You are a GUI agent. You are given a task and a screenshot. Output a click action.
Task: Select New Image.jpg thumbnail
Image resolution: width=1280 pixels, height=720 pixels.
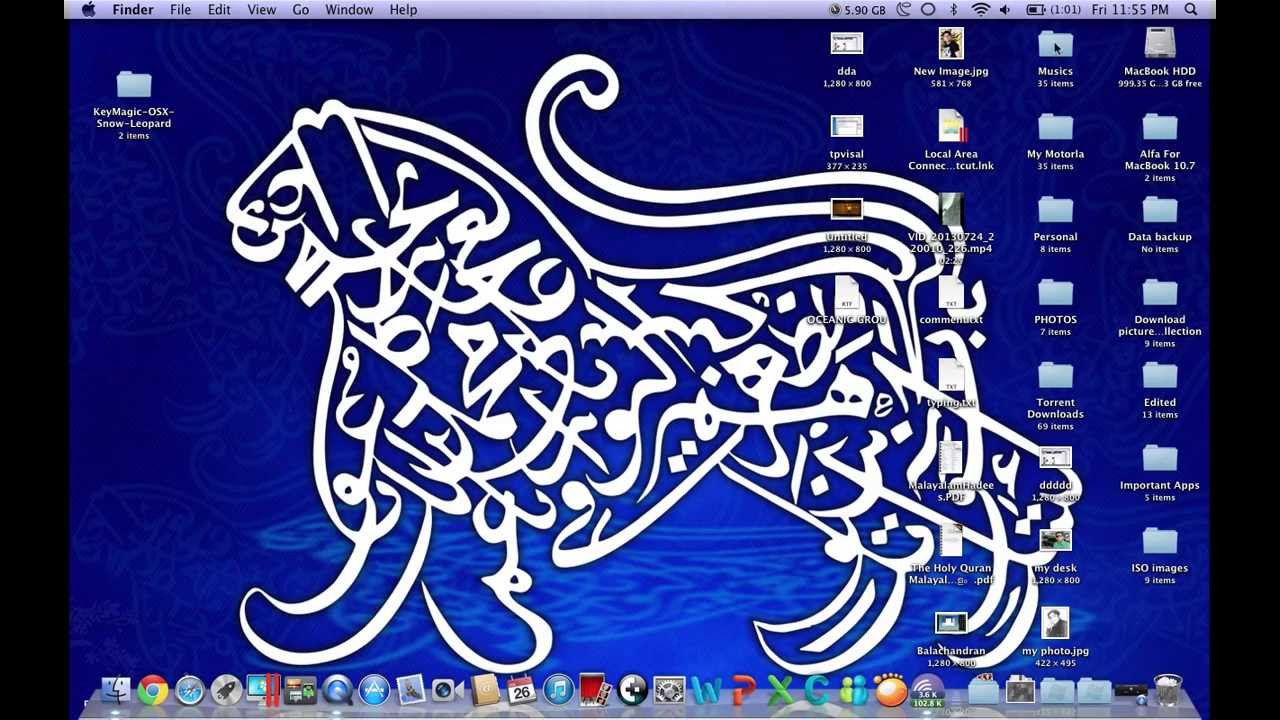[951, 44]
